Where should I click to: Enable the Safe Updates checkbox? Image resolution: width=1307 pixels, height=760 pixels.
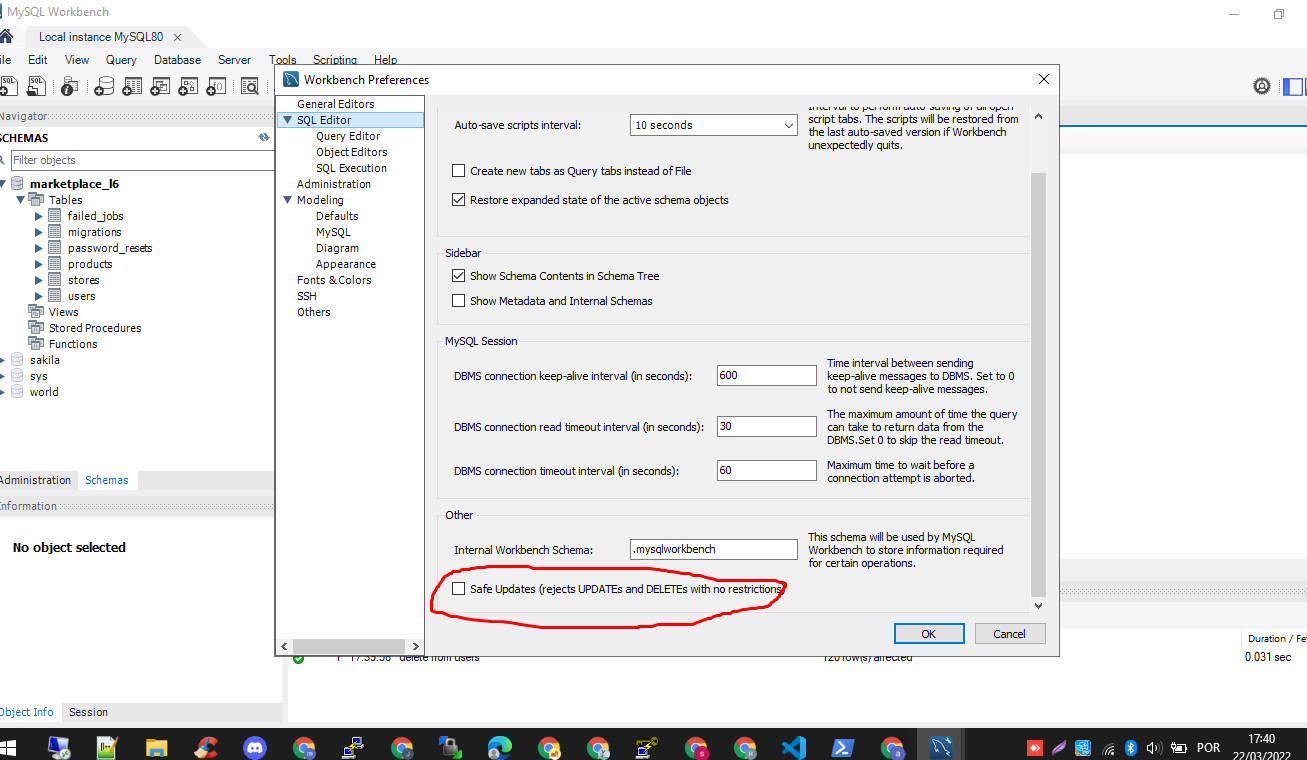tap(459, 589)
